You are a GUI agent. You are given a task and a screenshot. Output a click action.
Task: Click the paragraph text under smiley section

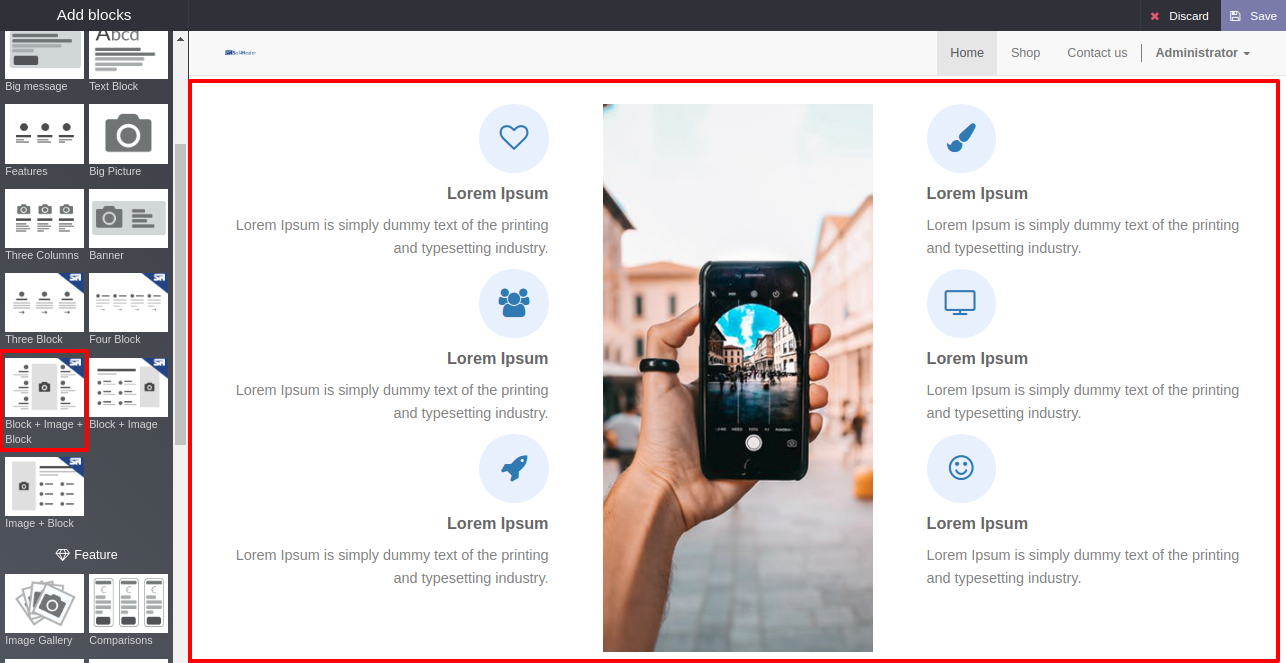tap(1083, 567)
